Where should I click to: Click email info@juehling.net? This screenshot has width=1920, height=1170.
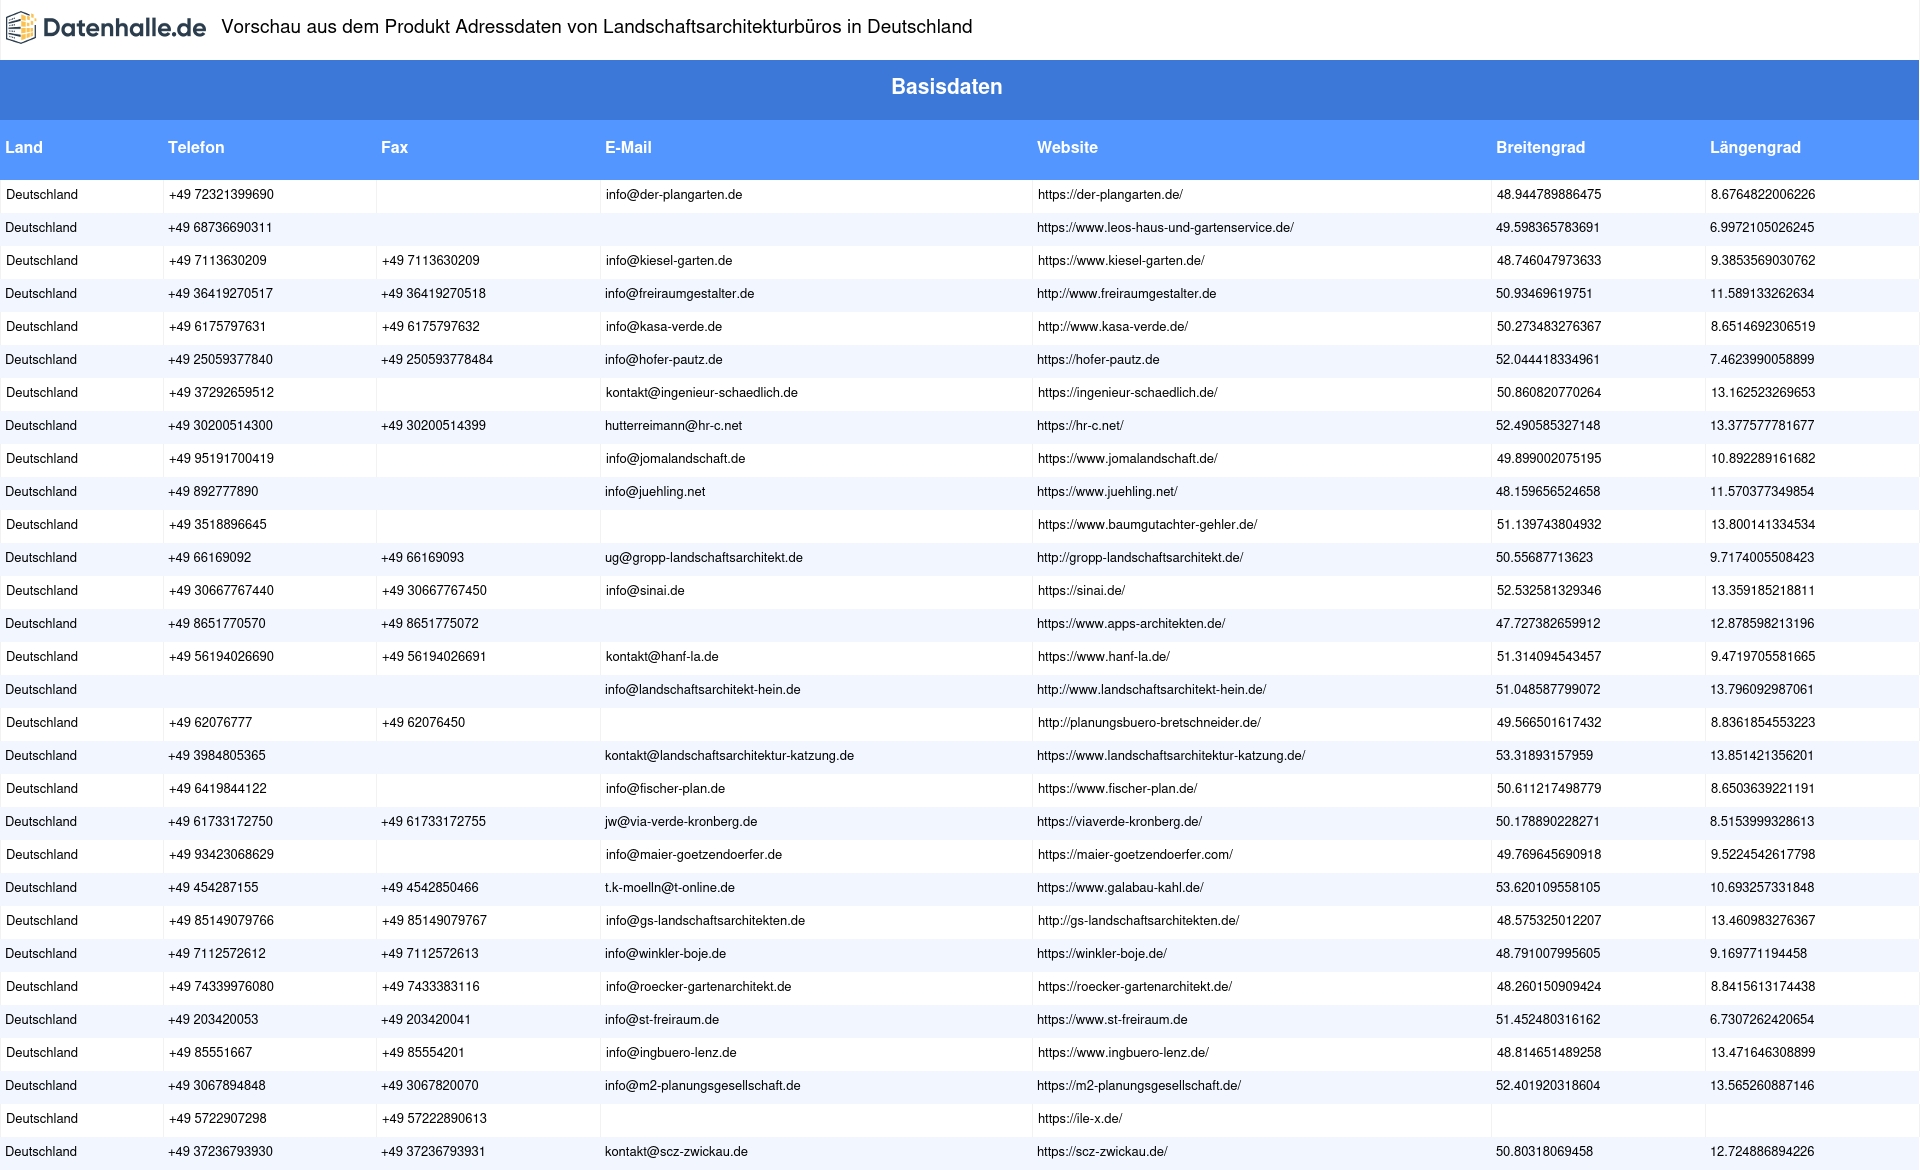pyautogui.click(x=655, y=492)
